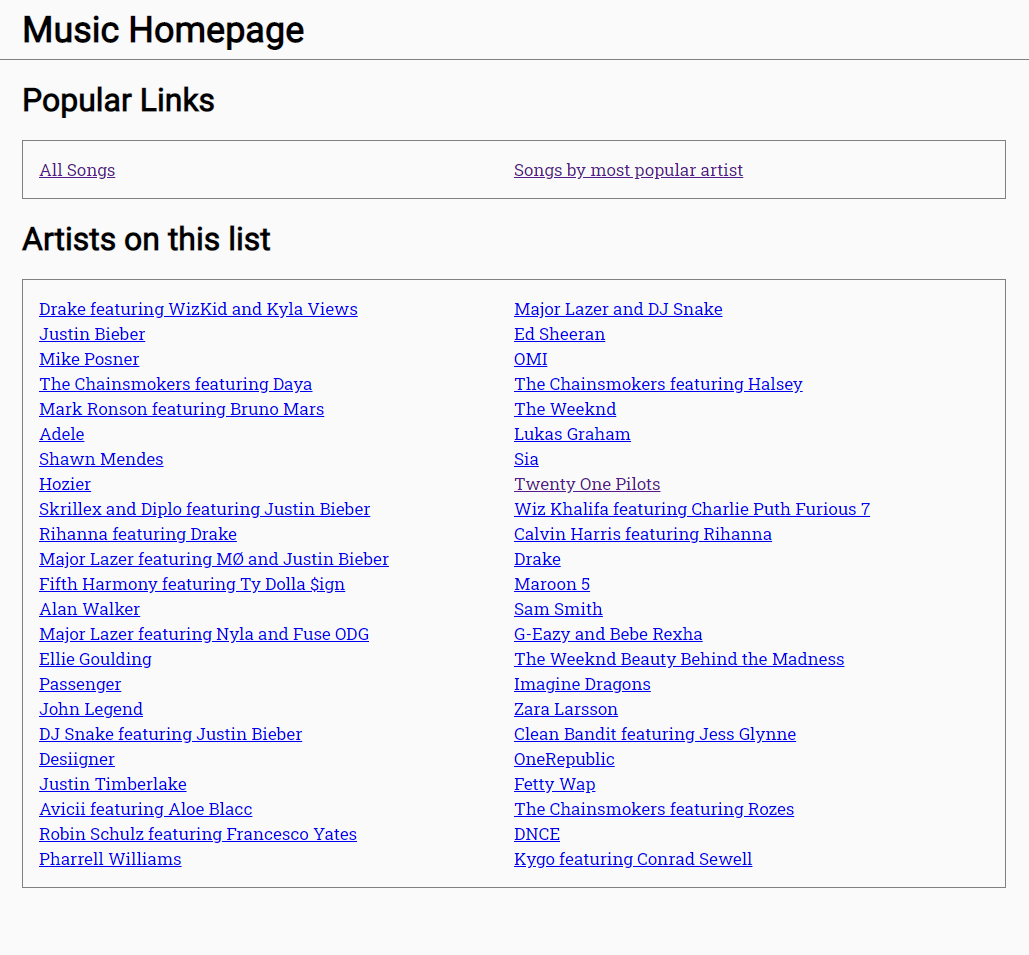This screenshot has height=955, width=1029.
Task: Select Lukas Graham link
Action: click(x=572, y=434)
